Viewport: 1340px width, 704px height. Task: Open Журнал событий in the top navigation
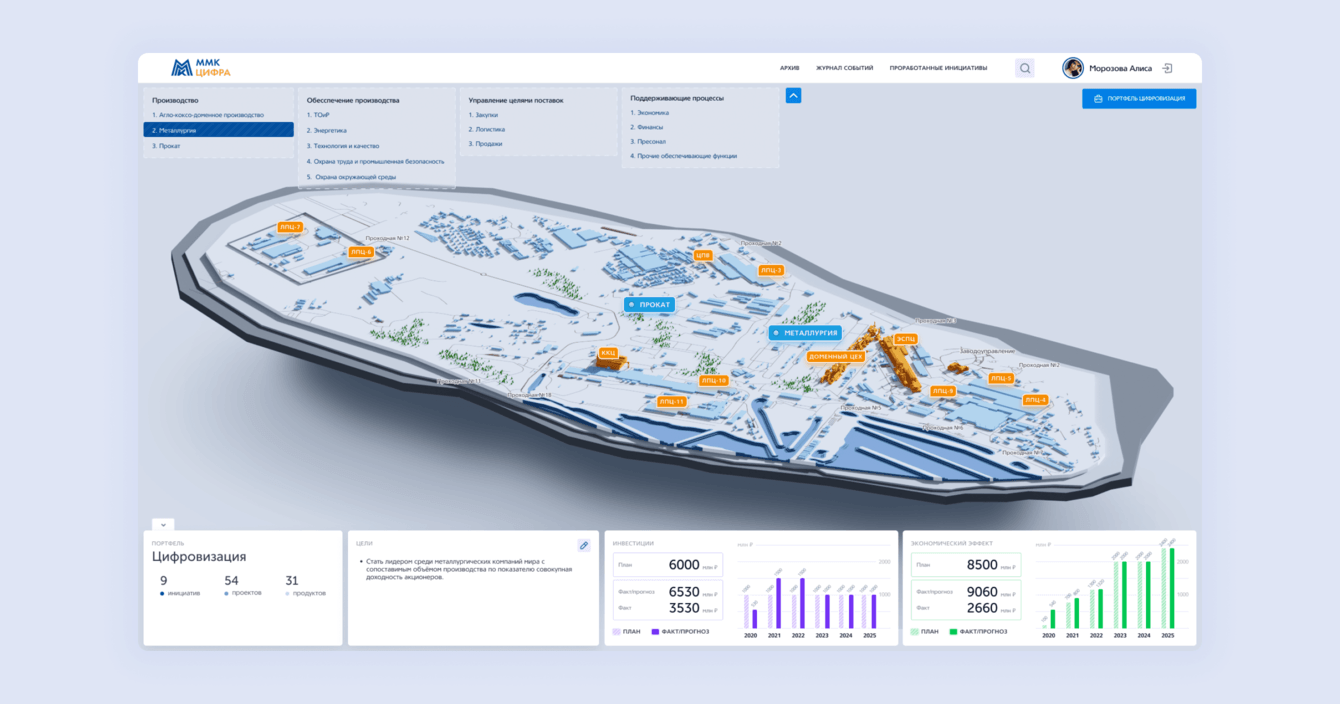844,68
